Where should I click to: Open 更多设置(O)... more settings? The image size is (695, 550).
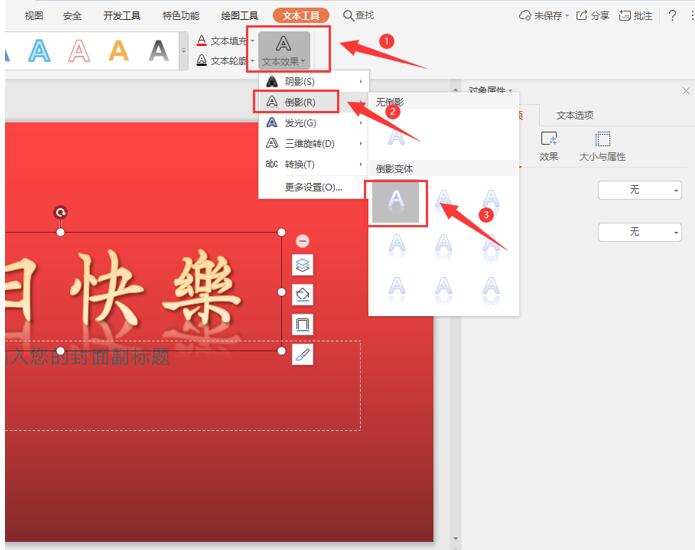pos(313,187)
